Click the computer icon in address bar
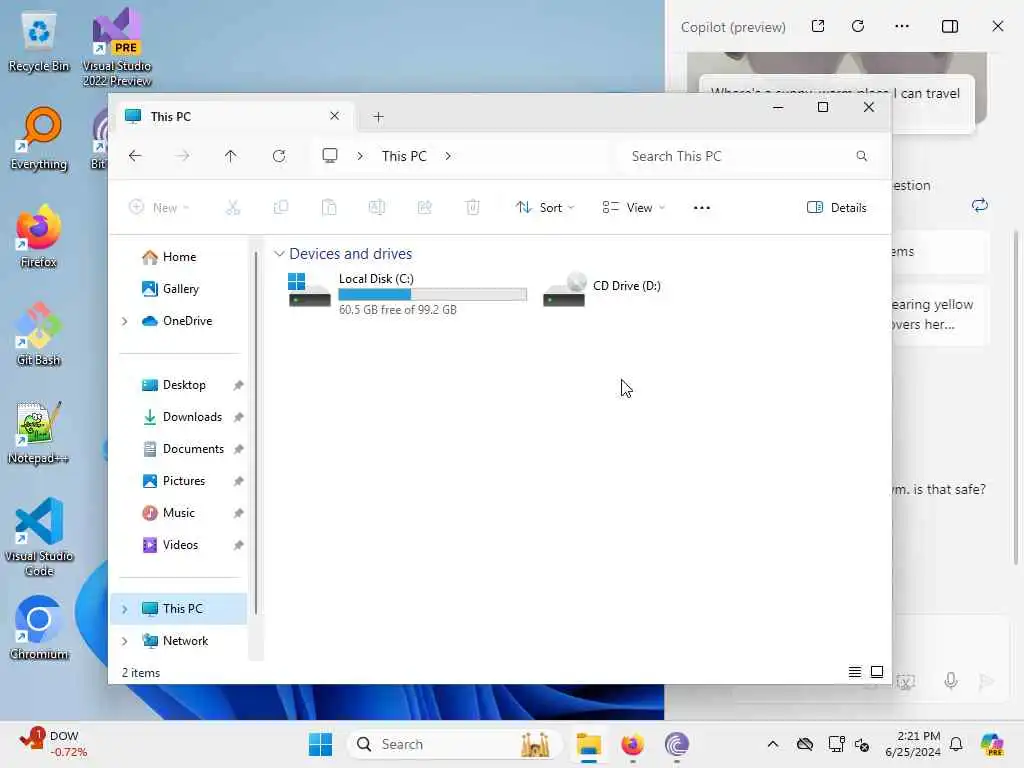1024x768 pixels. (330, 155)
